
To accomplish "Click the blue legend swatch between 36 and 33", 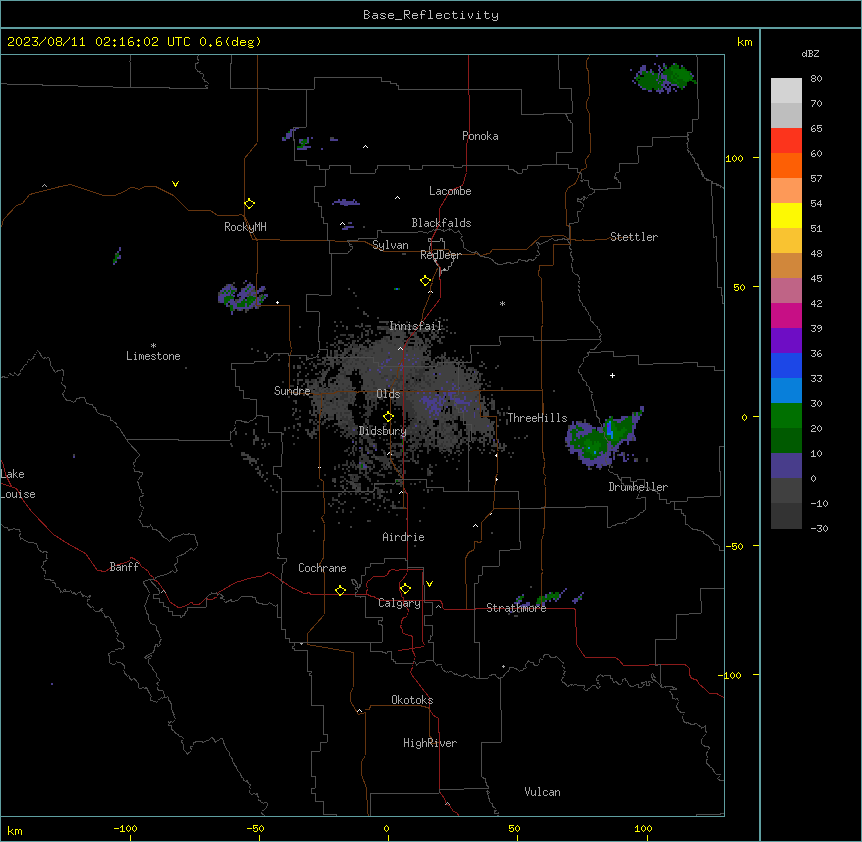I will [x=786, y=365].
